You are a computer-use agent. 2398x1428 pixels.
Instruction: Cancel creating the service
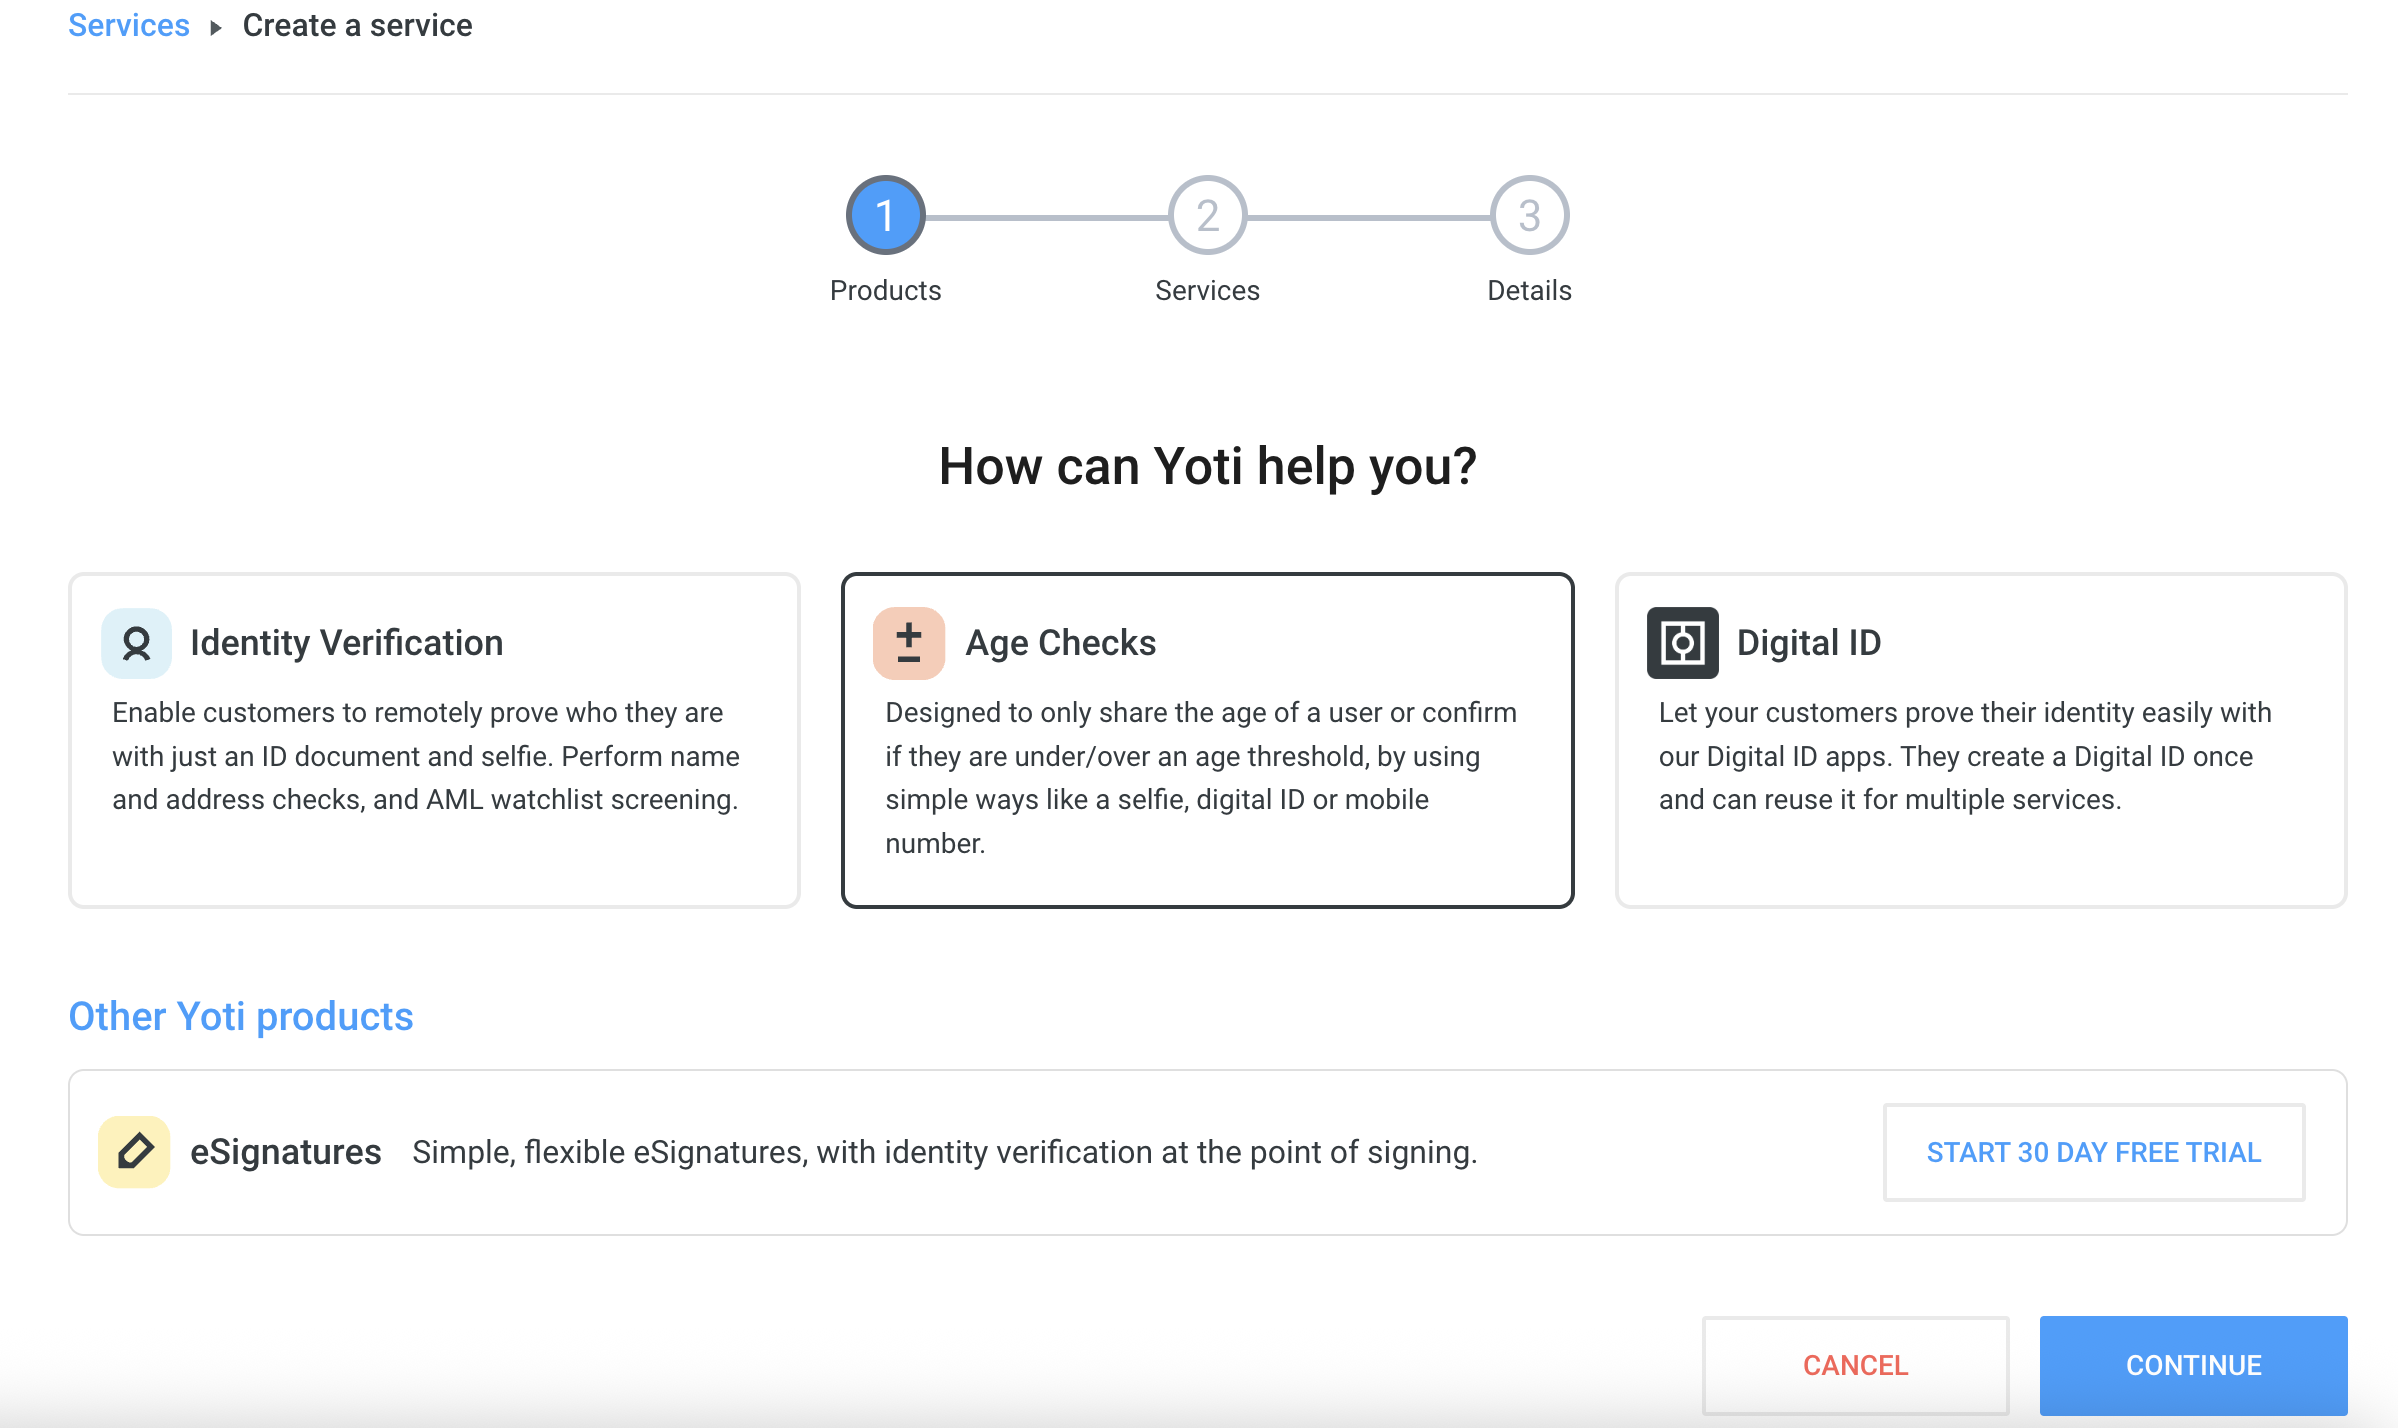point(1856,1365)
